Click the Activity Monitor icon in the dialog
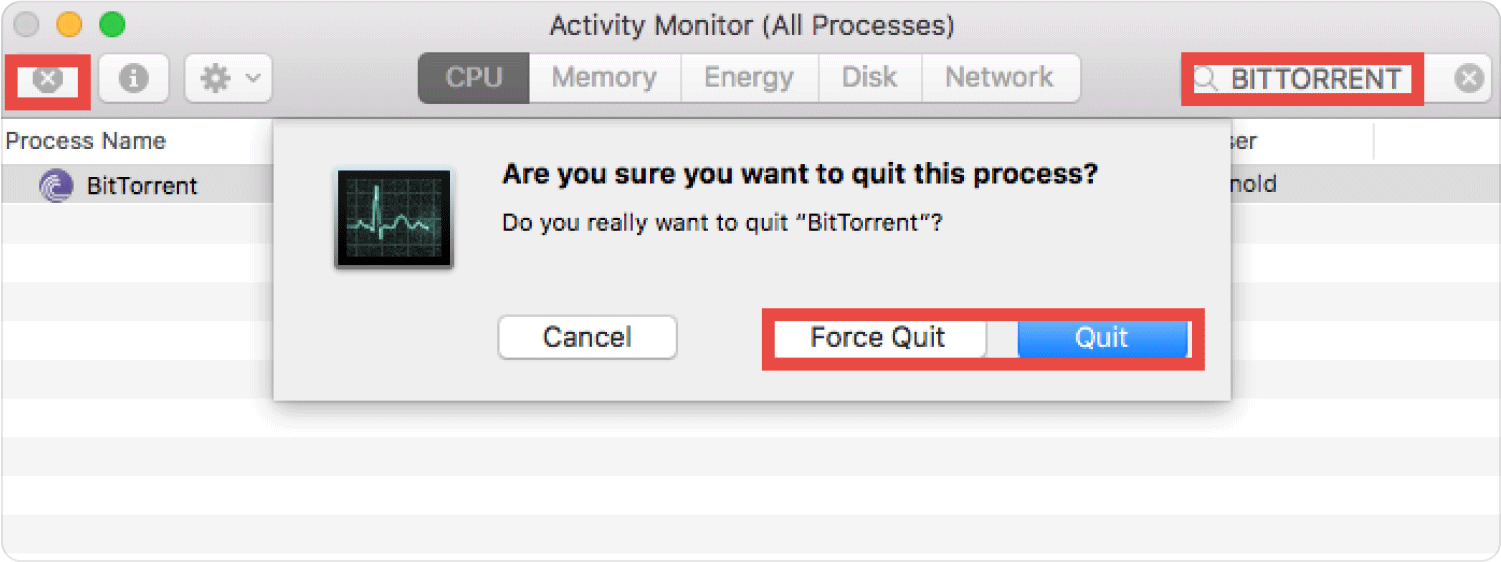The width and height of the screenshot is (1501, 562). tap(393, 218)
